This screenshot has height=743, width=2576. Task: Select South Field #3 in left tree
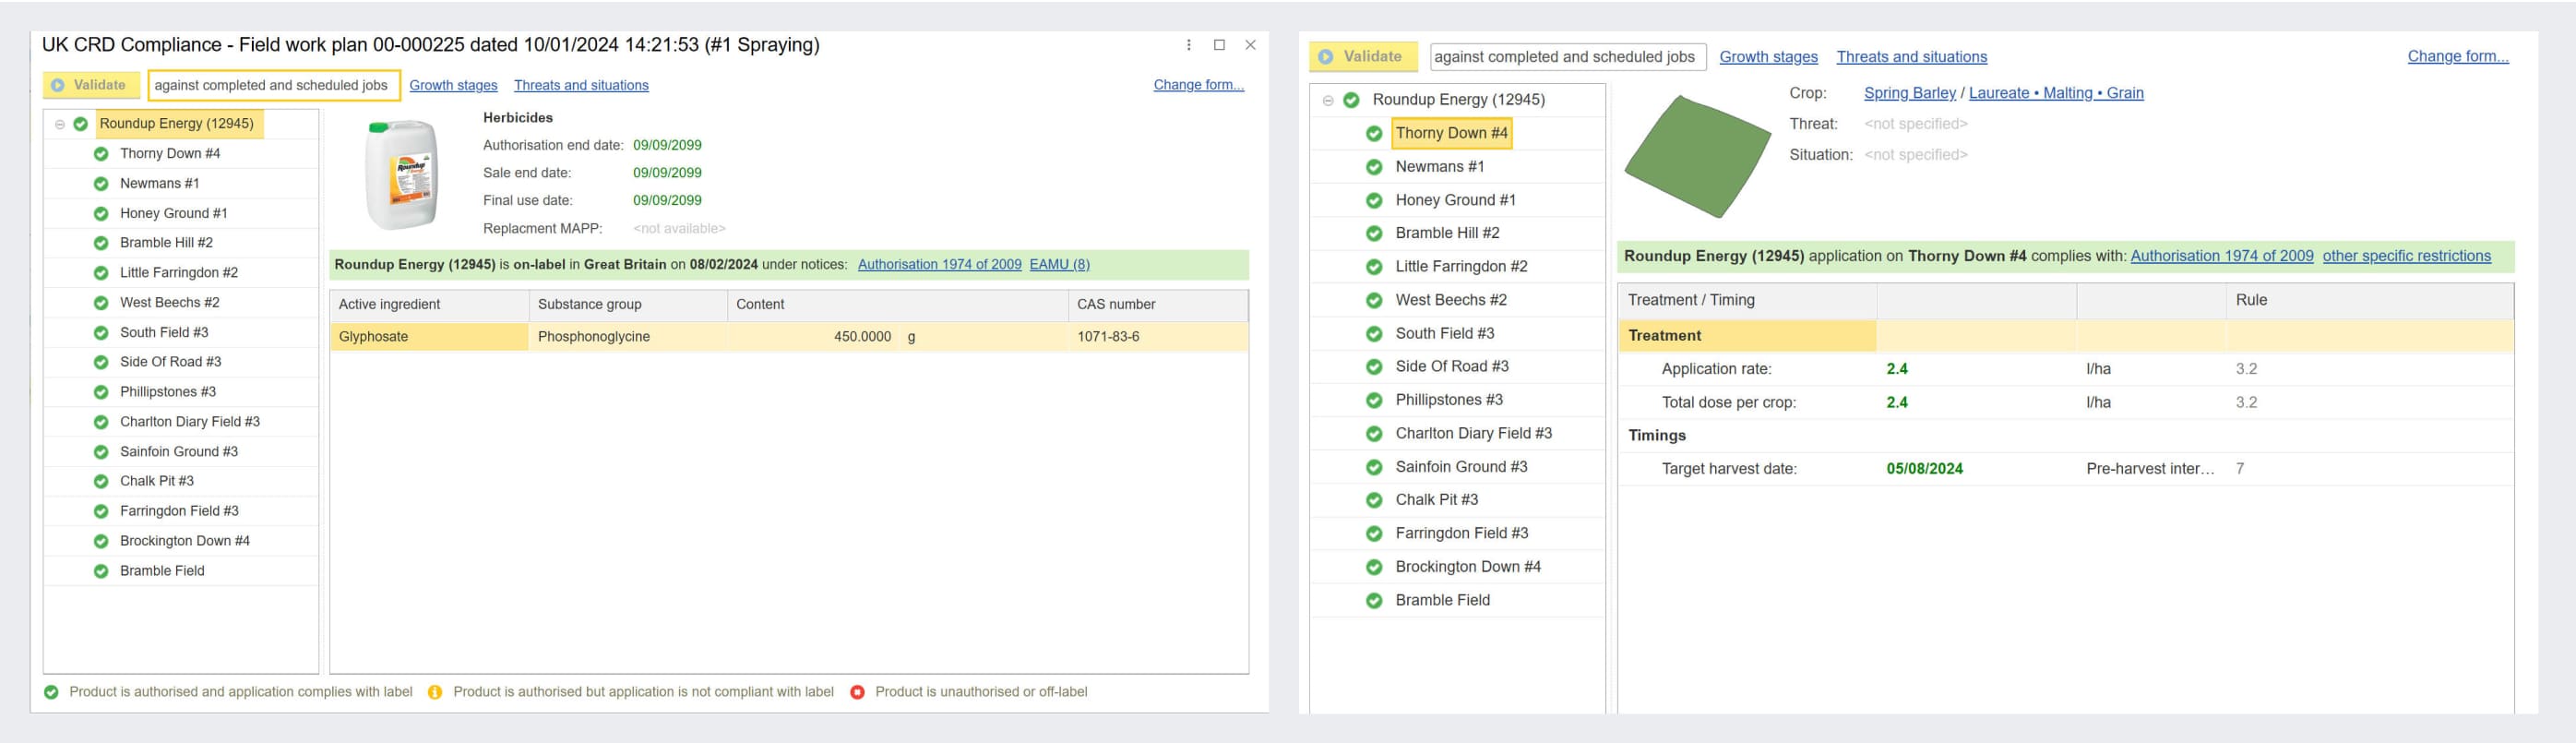point(164,332)
